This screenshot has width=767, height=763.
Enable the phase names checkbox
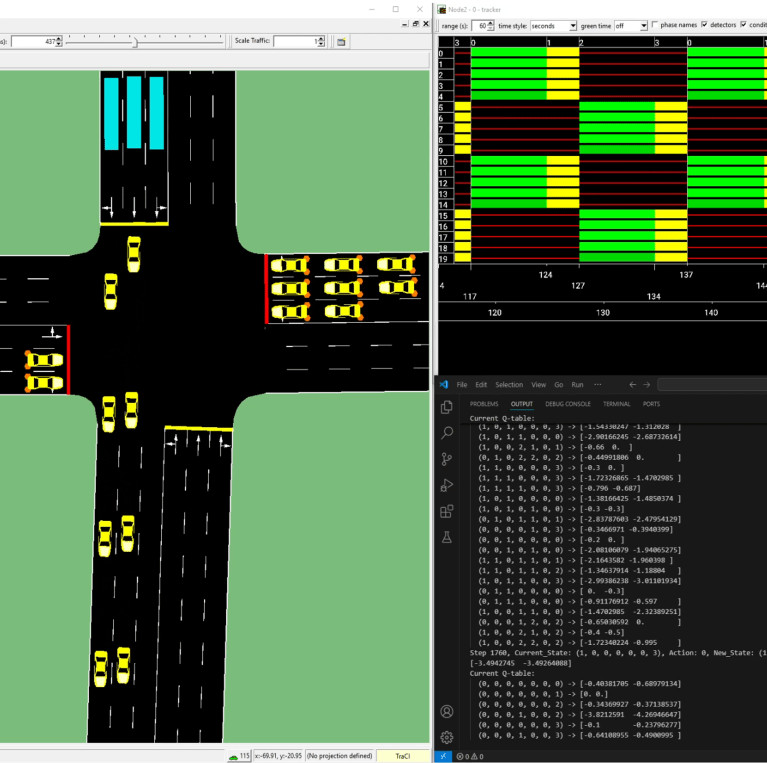coord(655,25)
